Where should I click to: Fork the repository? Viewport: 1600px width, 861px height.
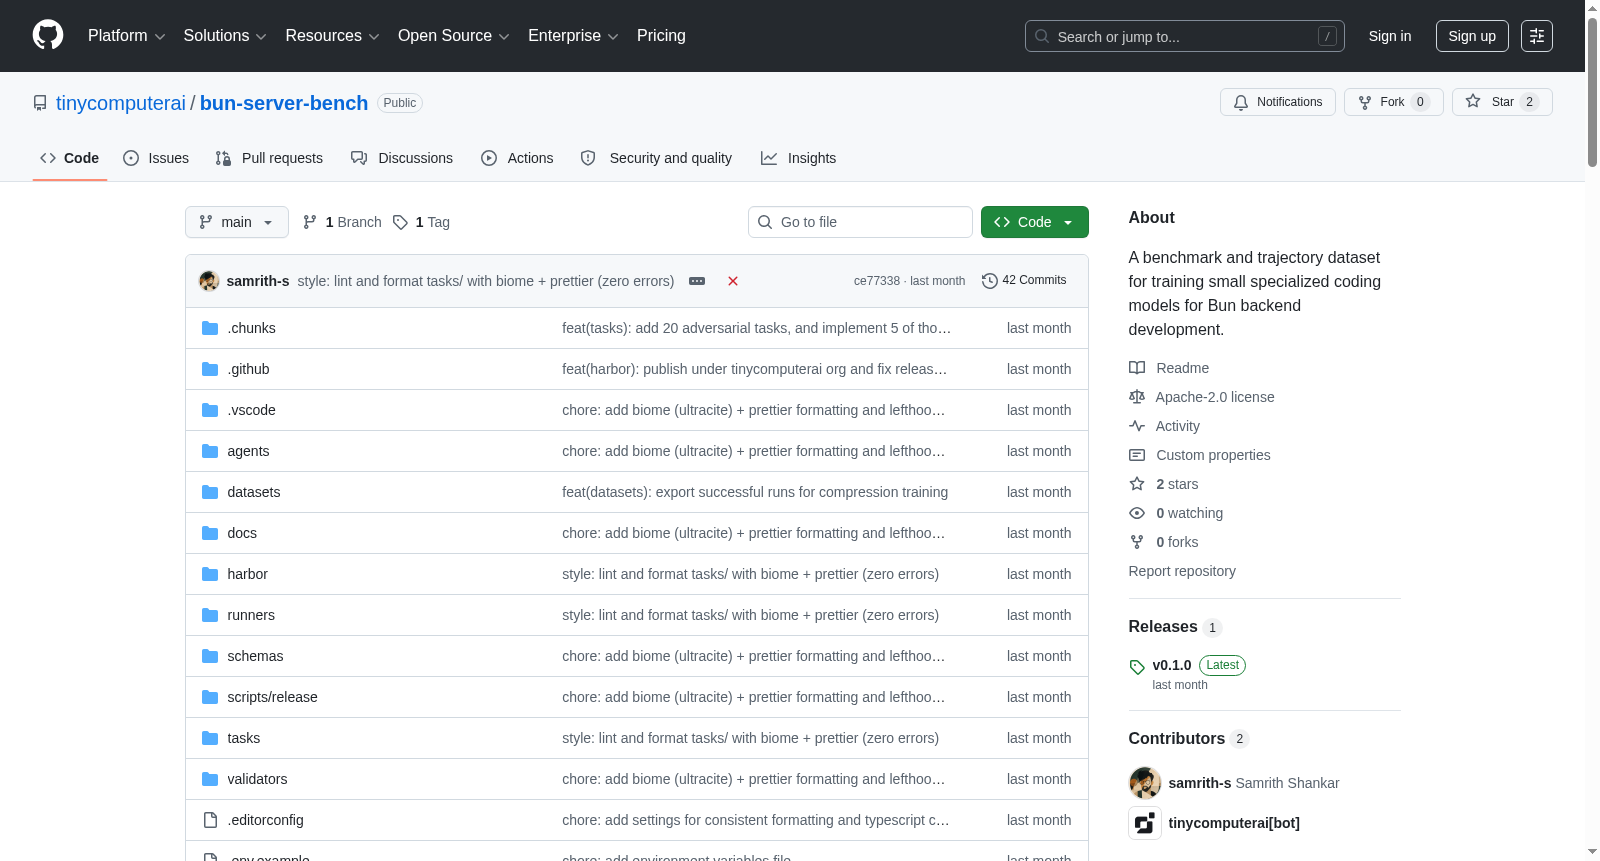1394,102
